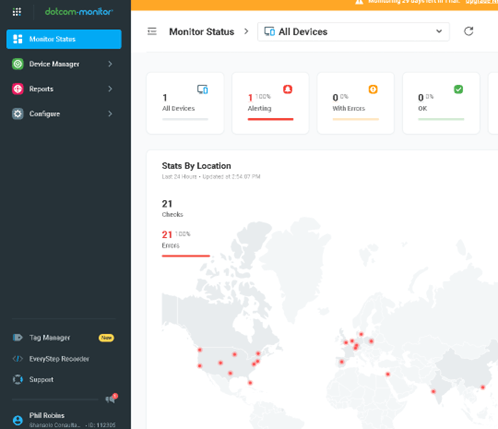Click the Phil Robins user avatar
Screen dimensions: 498x429
pos(18,420)
